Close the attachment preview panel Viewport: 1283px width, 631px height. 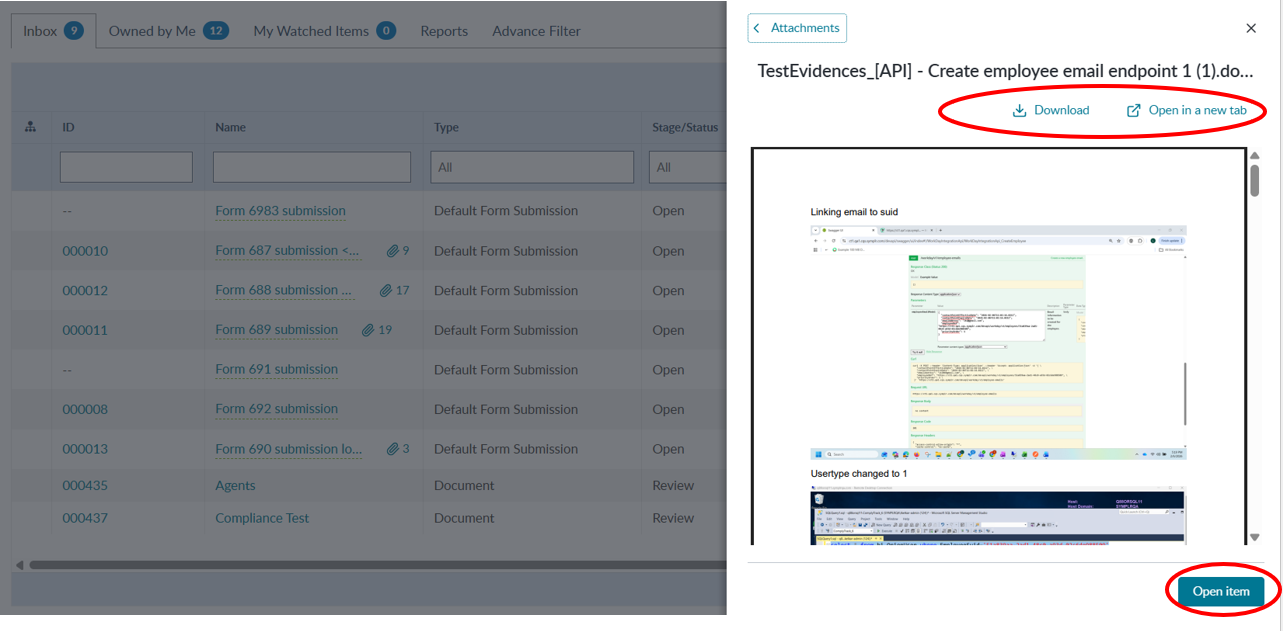click(x=1251, y=28)
